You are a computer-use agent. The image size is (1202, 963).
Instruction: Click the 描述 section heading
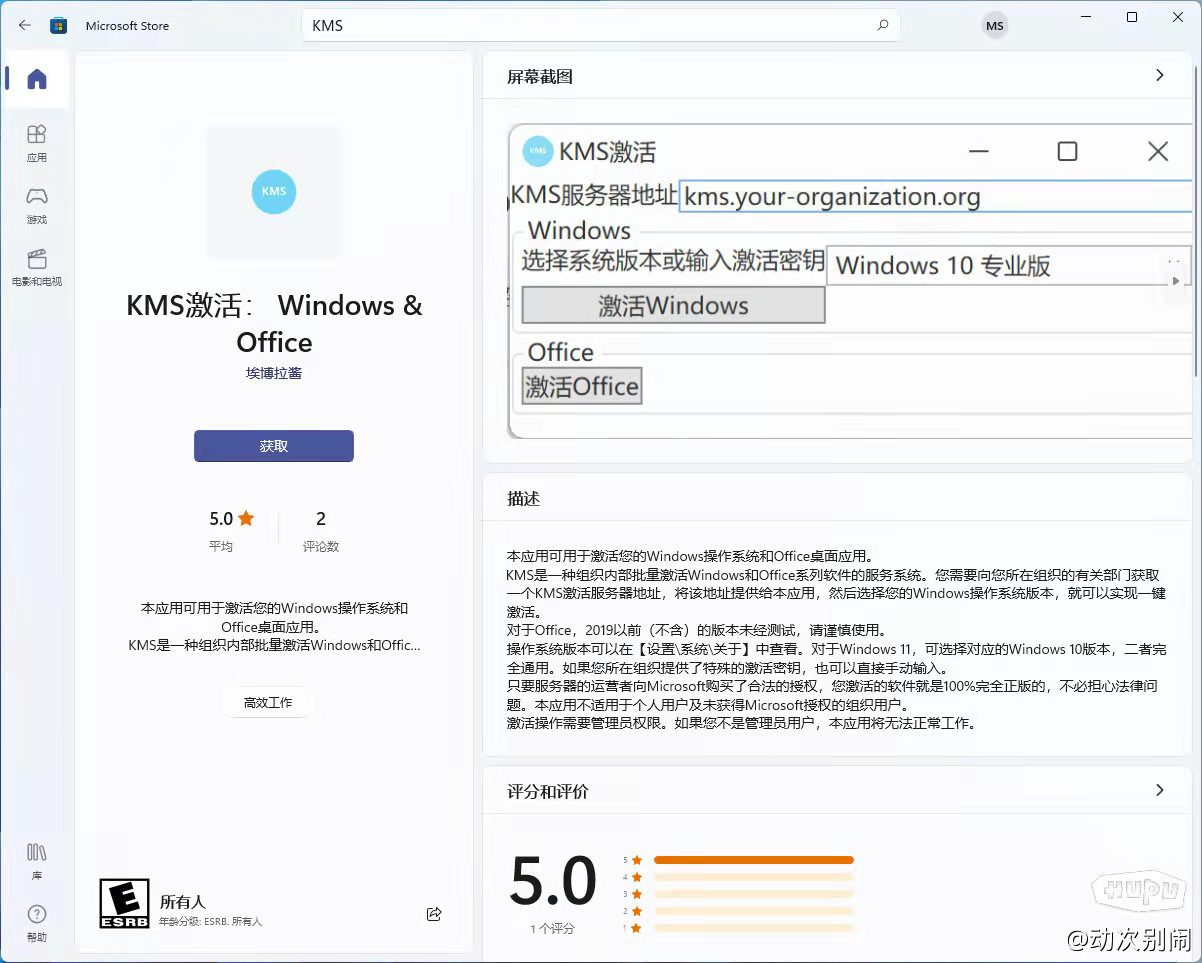click(x=524, y=498)
